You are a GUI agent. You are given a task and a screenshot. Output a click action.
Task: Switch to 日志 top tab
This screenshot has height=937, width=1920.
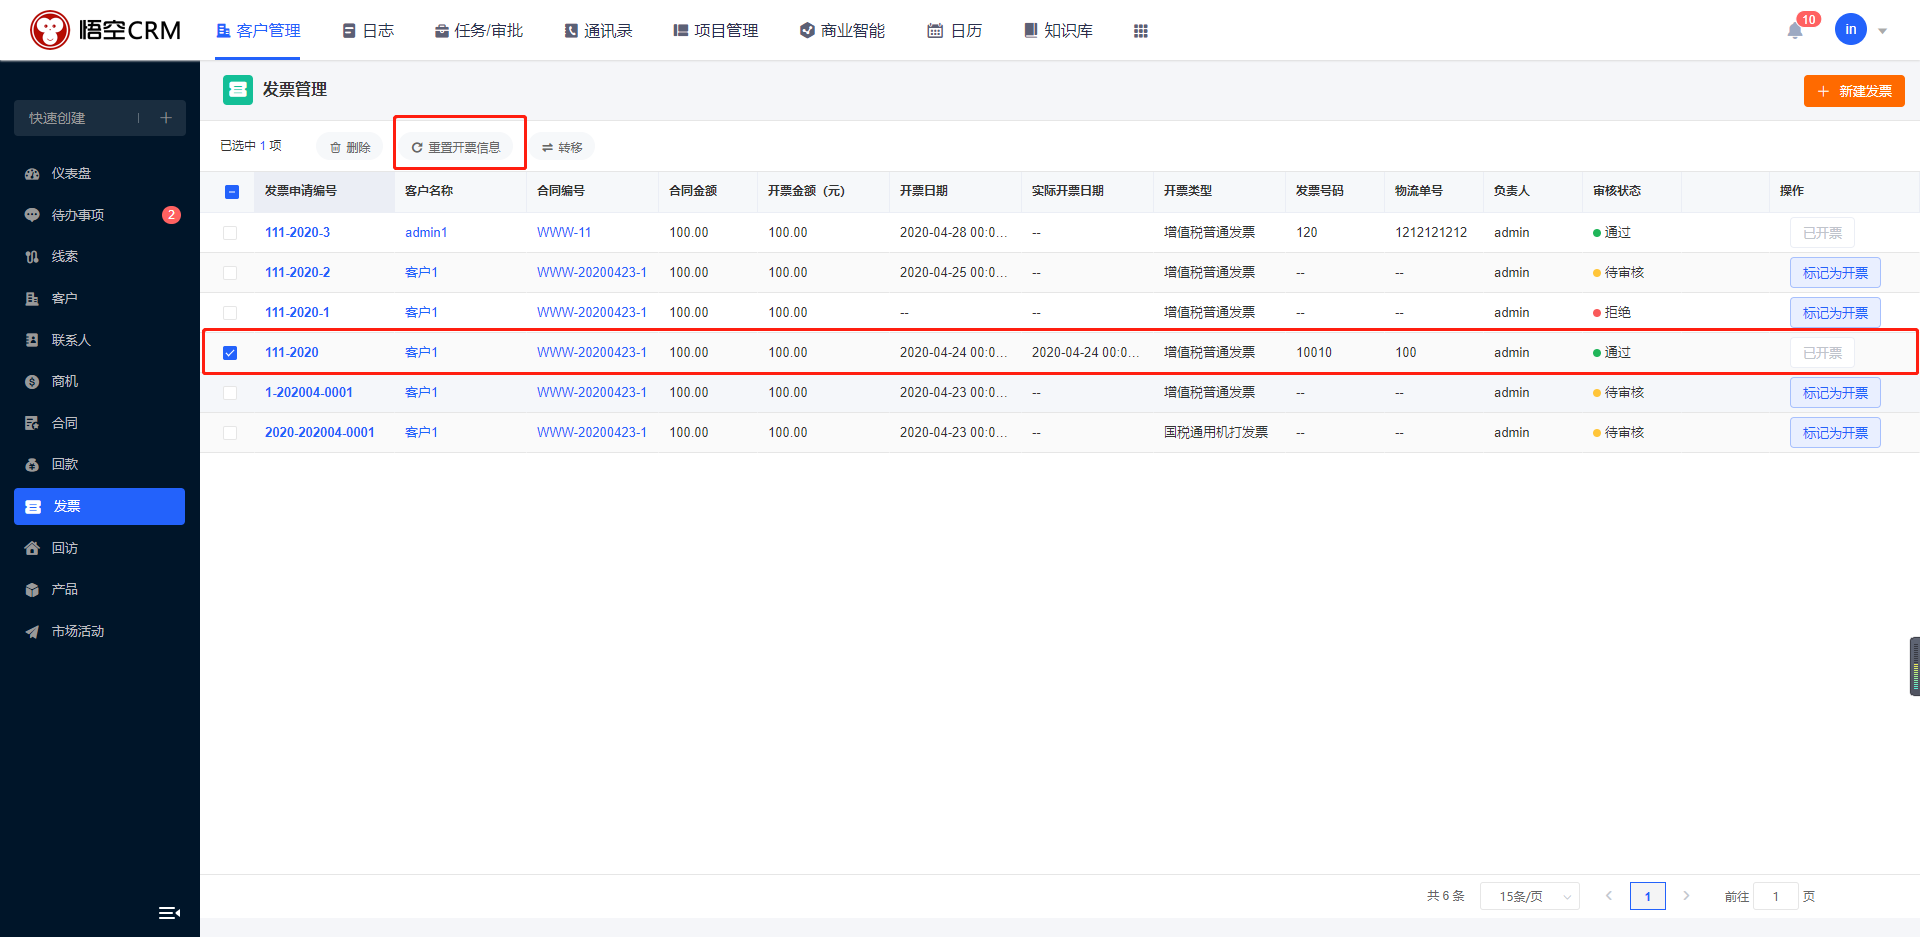(x=368, y=31)
